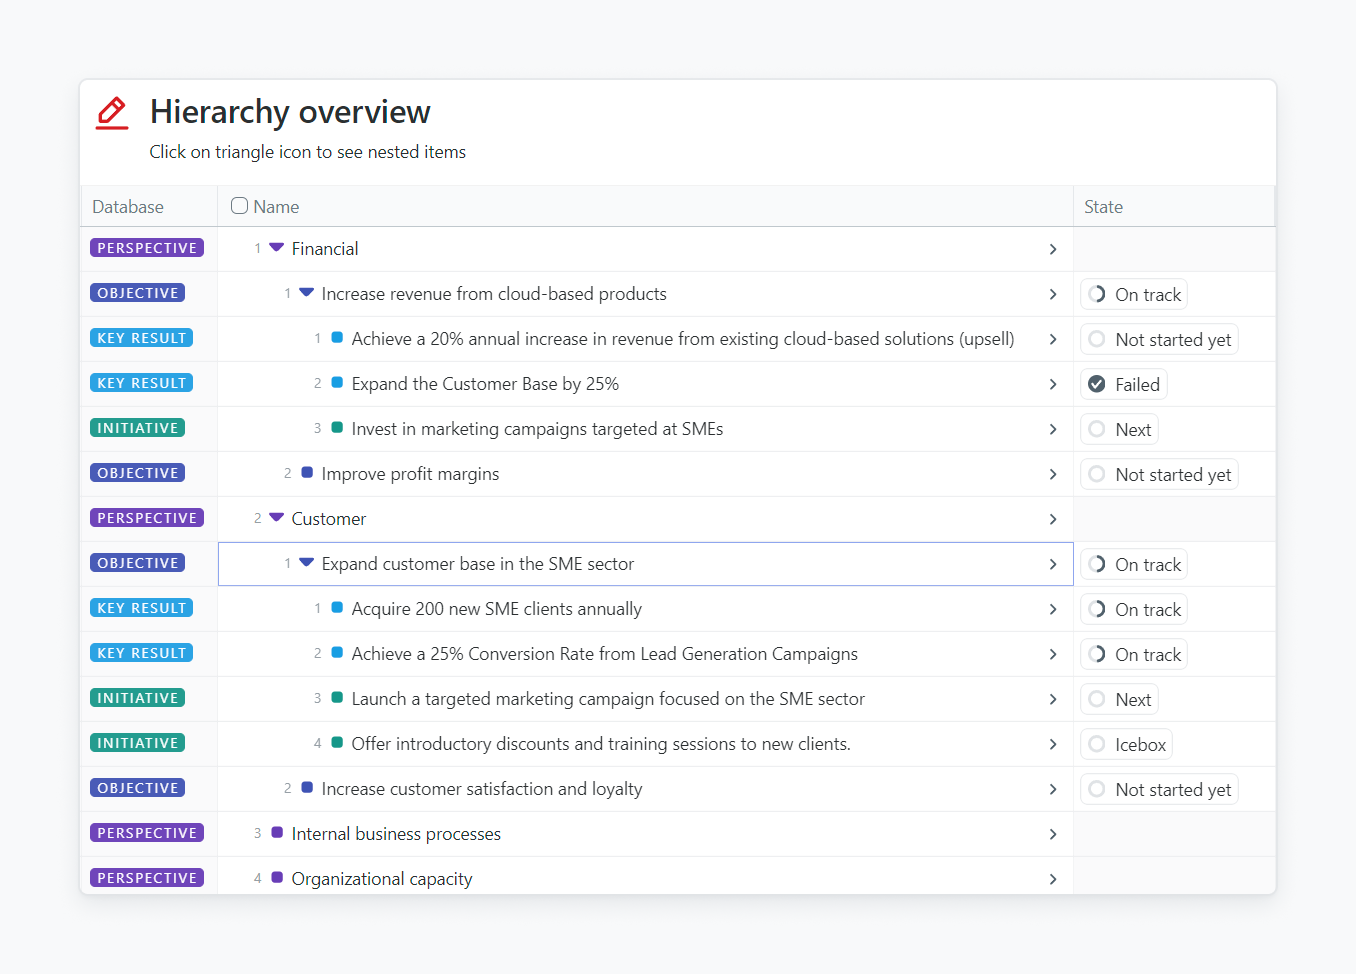Click the blue square icon beside Improve profit margins
Screen dimensions: 1356x974
pos(307,473)
